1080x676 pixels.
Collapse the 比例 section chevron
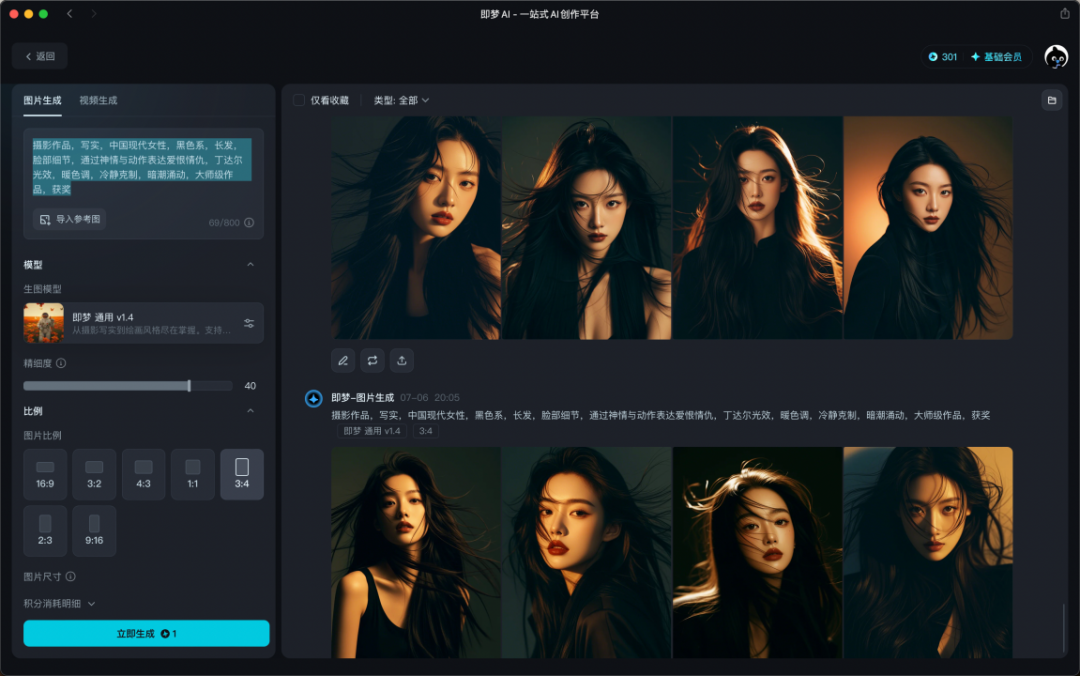[x=251, y=411]
